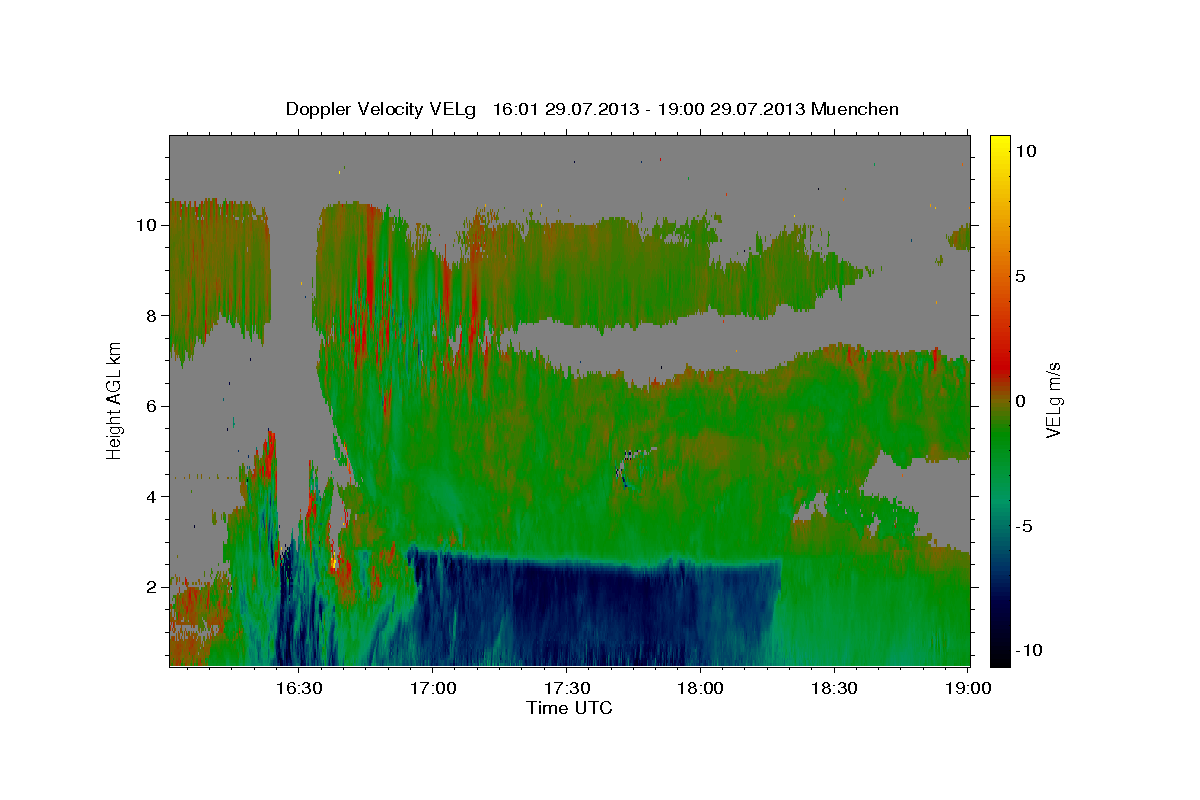Click the 'Muenchen' location text in title
The height and width of the screenshot is (800, 1200).
855,109
